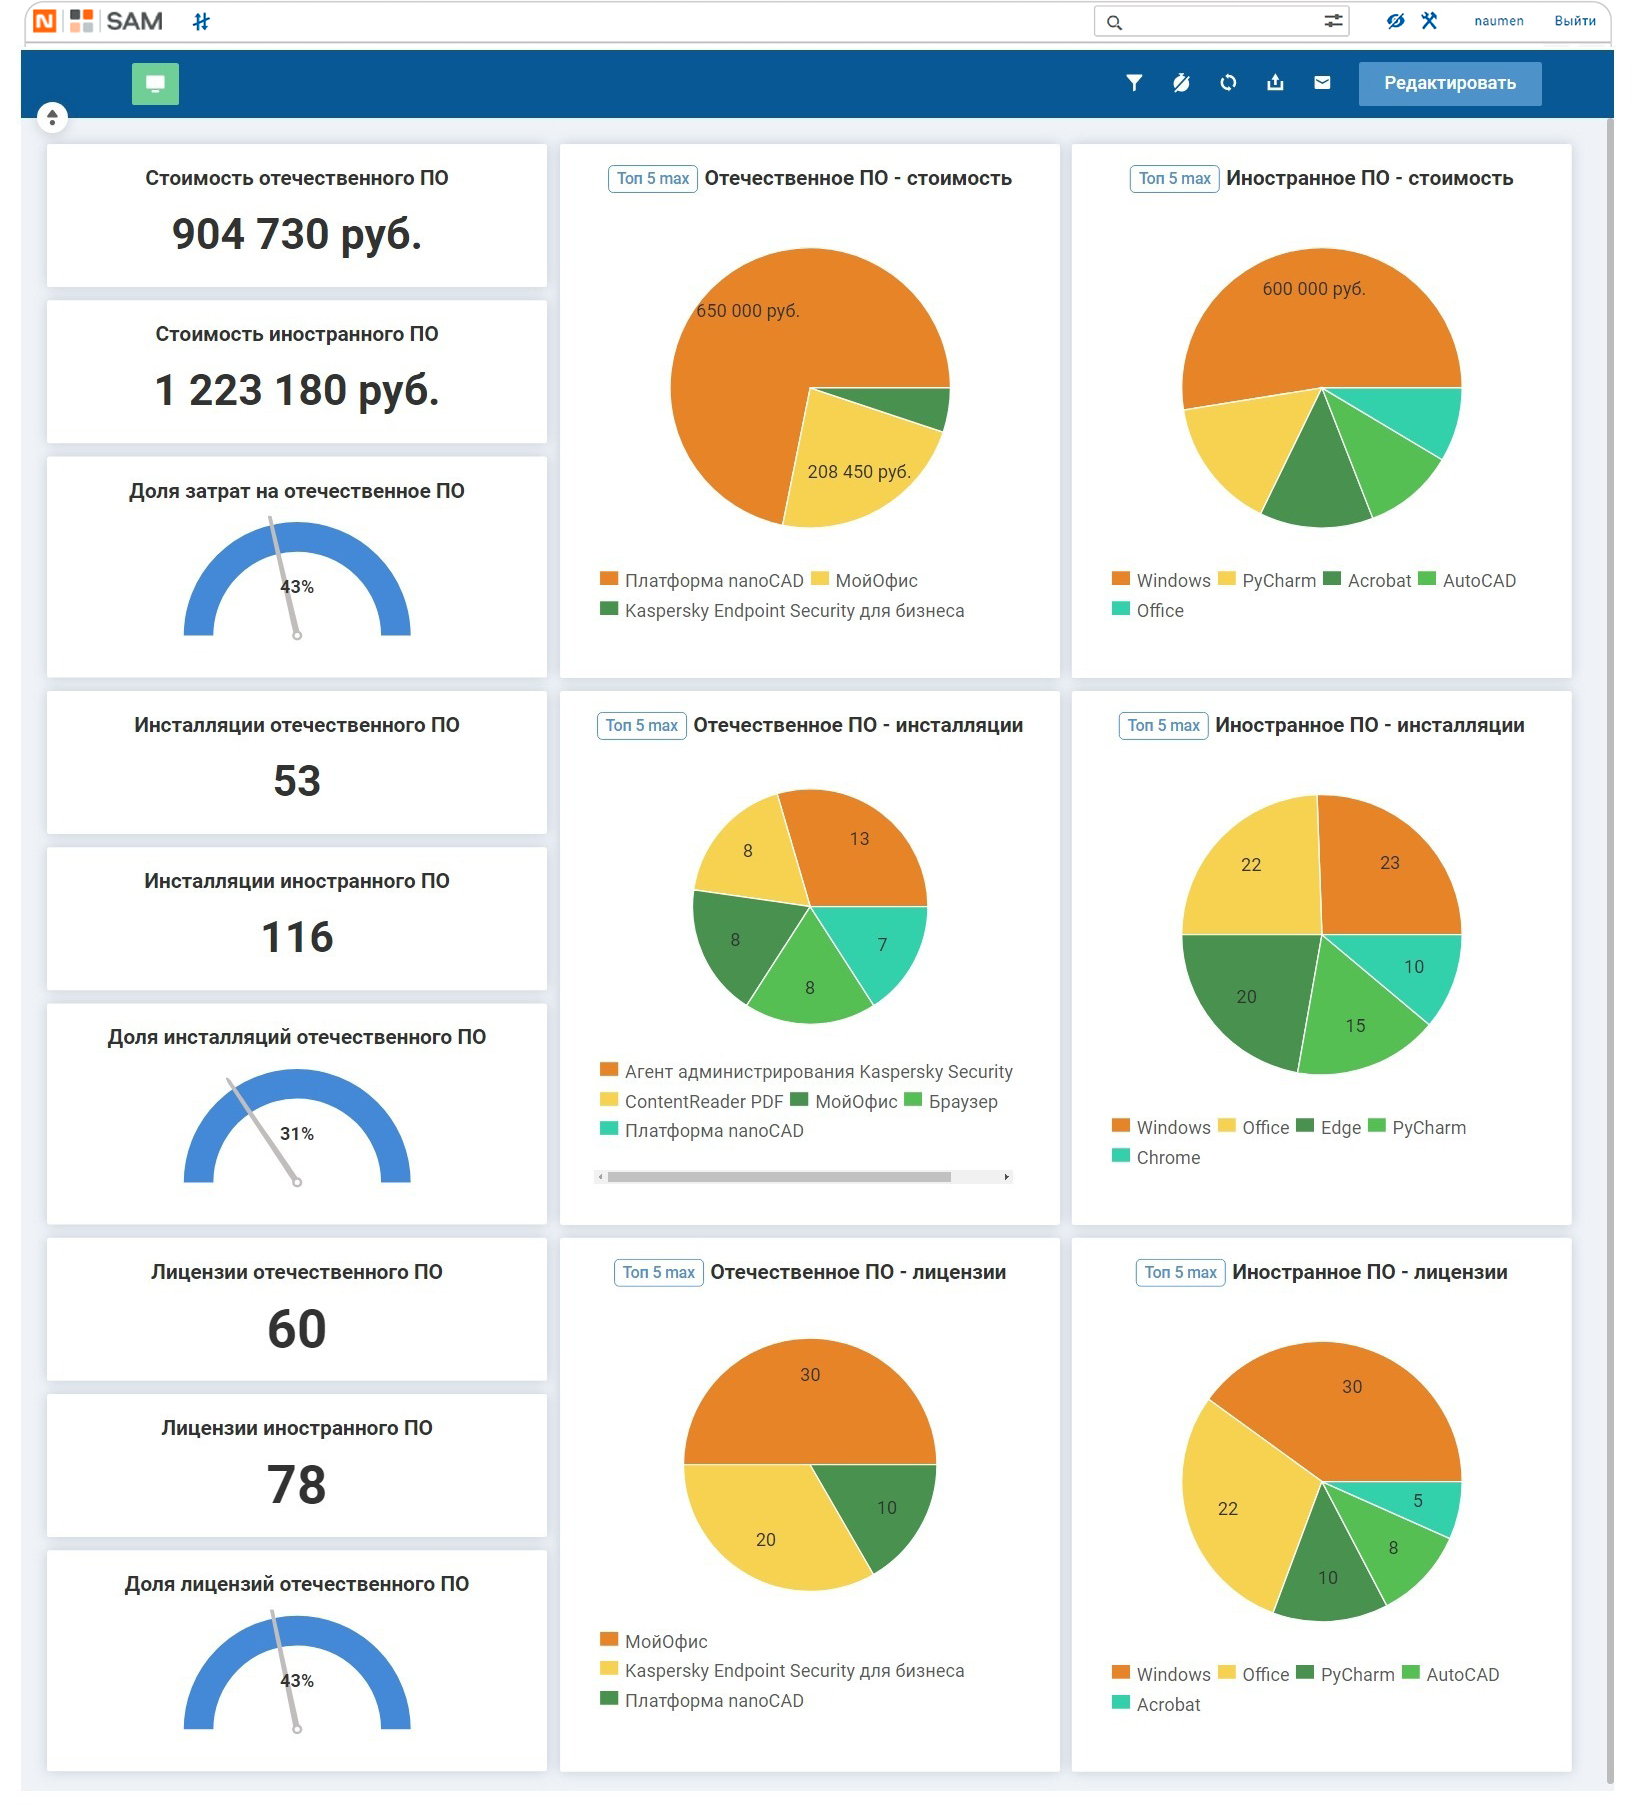Click slice 5 in foreign licenses pie
The width and height of the screenshot is (1635, 1812).
point(1418,1502)
